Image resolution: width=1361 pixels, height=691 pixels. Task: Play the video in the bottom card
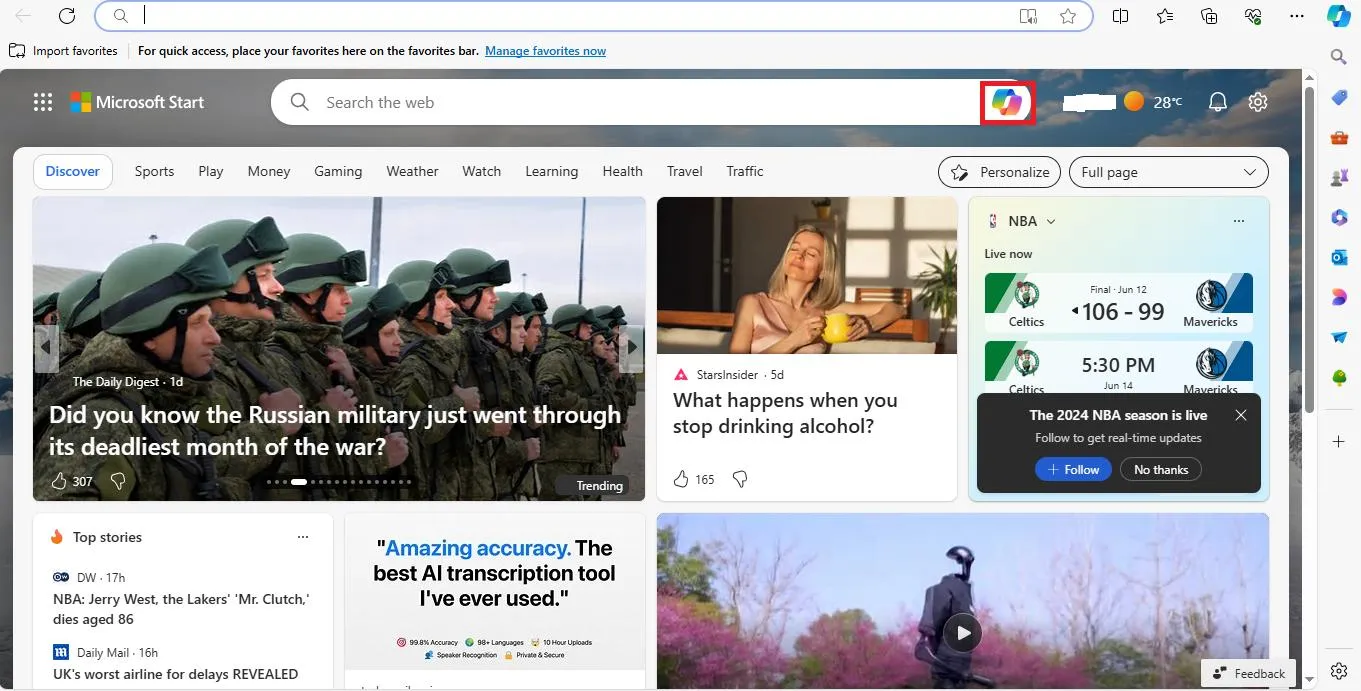click(963, 632)
